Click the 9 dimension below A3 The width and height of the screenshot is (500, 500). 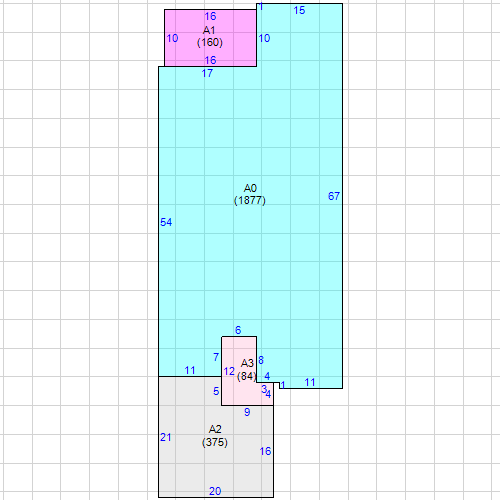[247, 412]
